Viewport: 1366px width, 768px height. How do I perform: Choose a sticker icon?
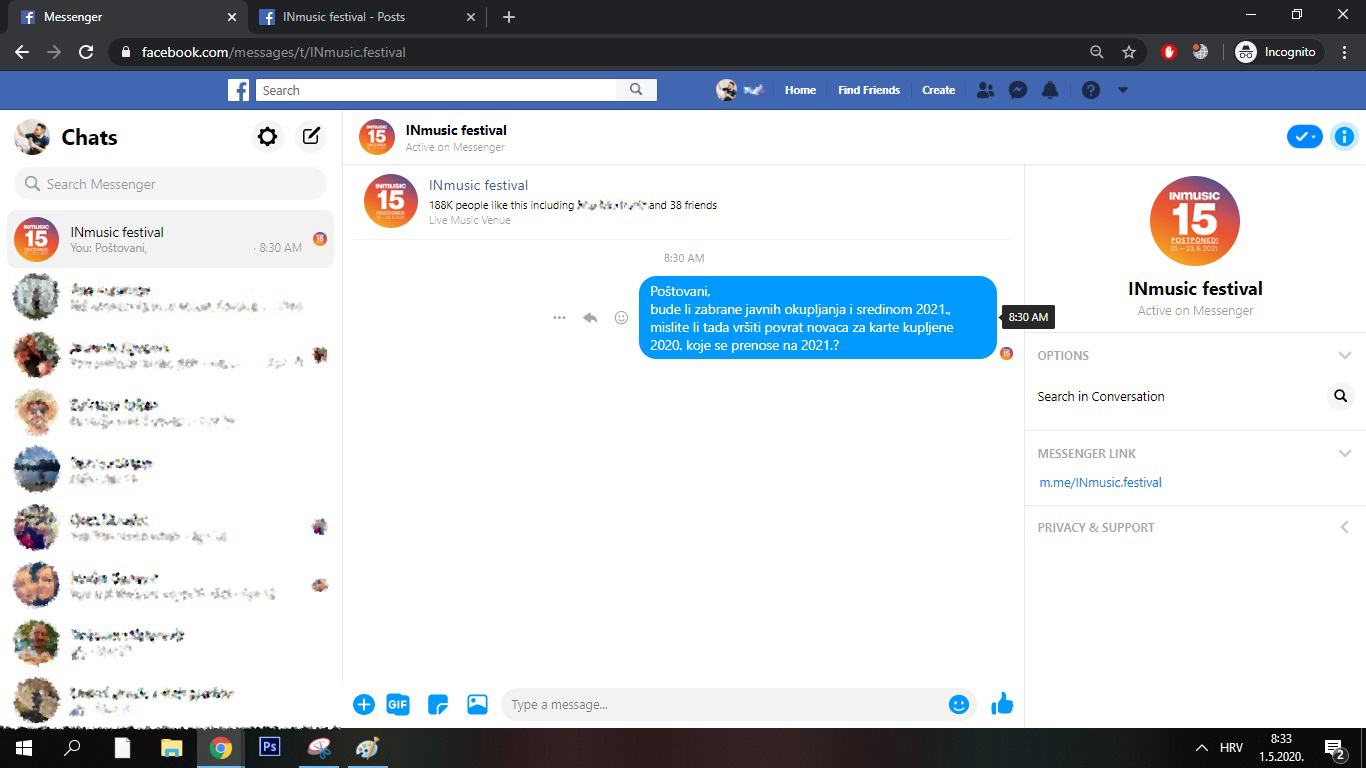pyautogui.click(x=438, y=705)
